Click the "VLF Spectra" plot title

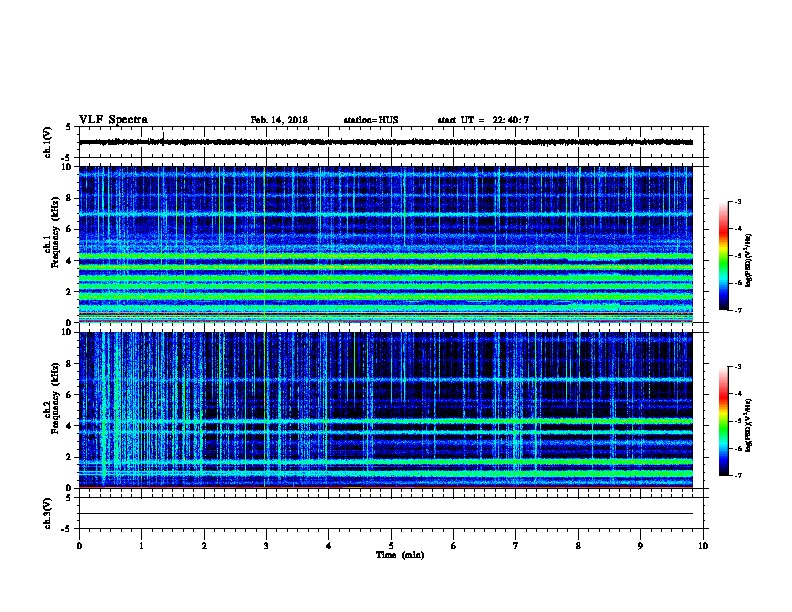coord(113,120)
